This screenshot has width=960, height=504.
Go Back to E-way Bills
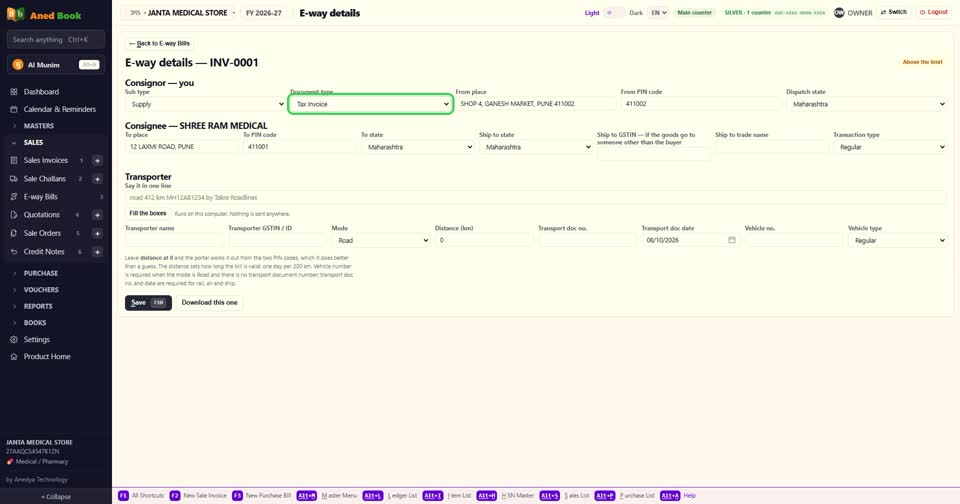pos(160,43)
